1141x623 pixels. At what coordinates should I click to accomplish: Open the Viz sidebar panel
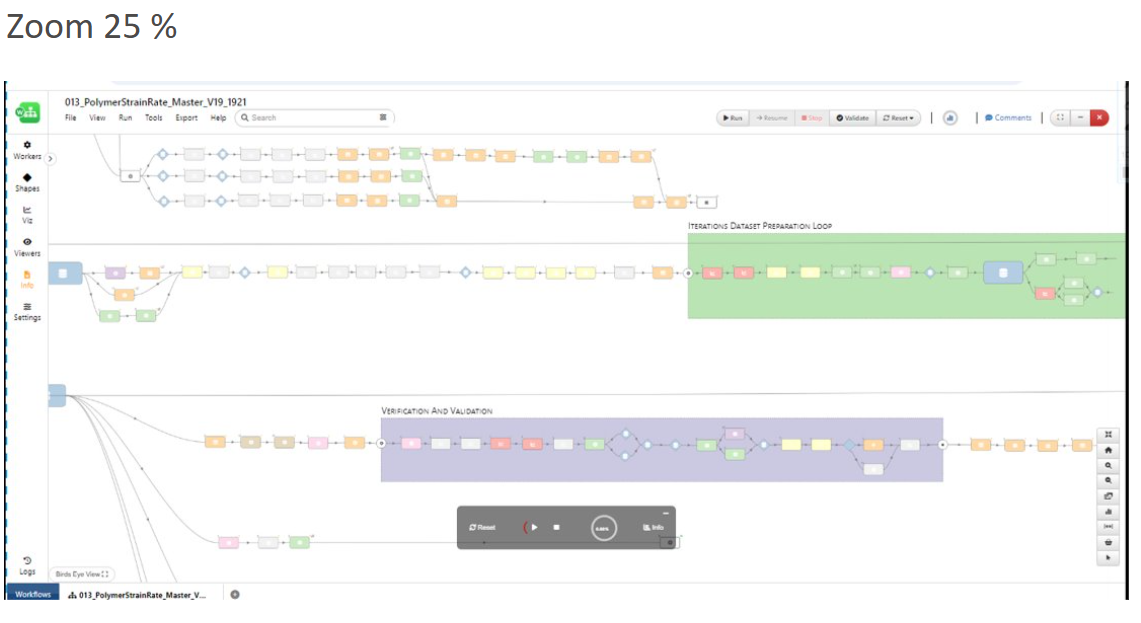[x=27, y=214]
